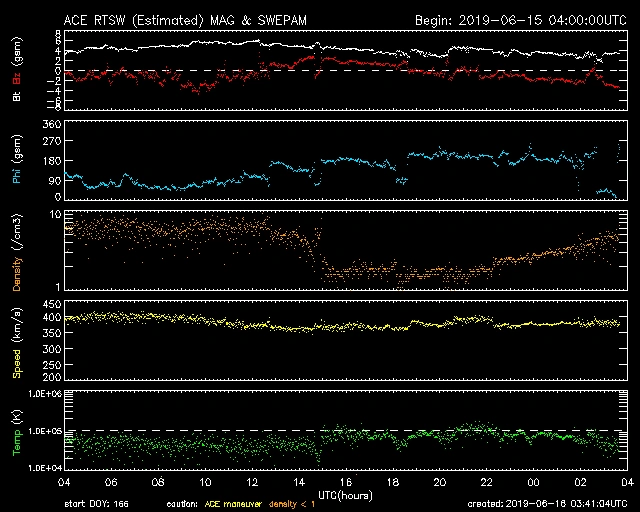
Task: Select the "08" hour label on the time axis
Action: coord(158,482)
